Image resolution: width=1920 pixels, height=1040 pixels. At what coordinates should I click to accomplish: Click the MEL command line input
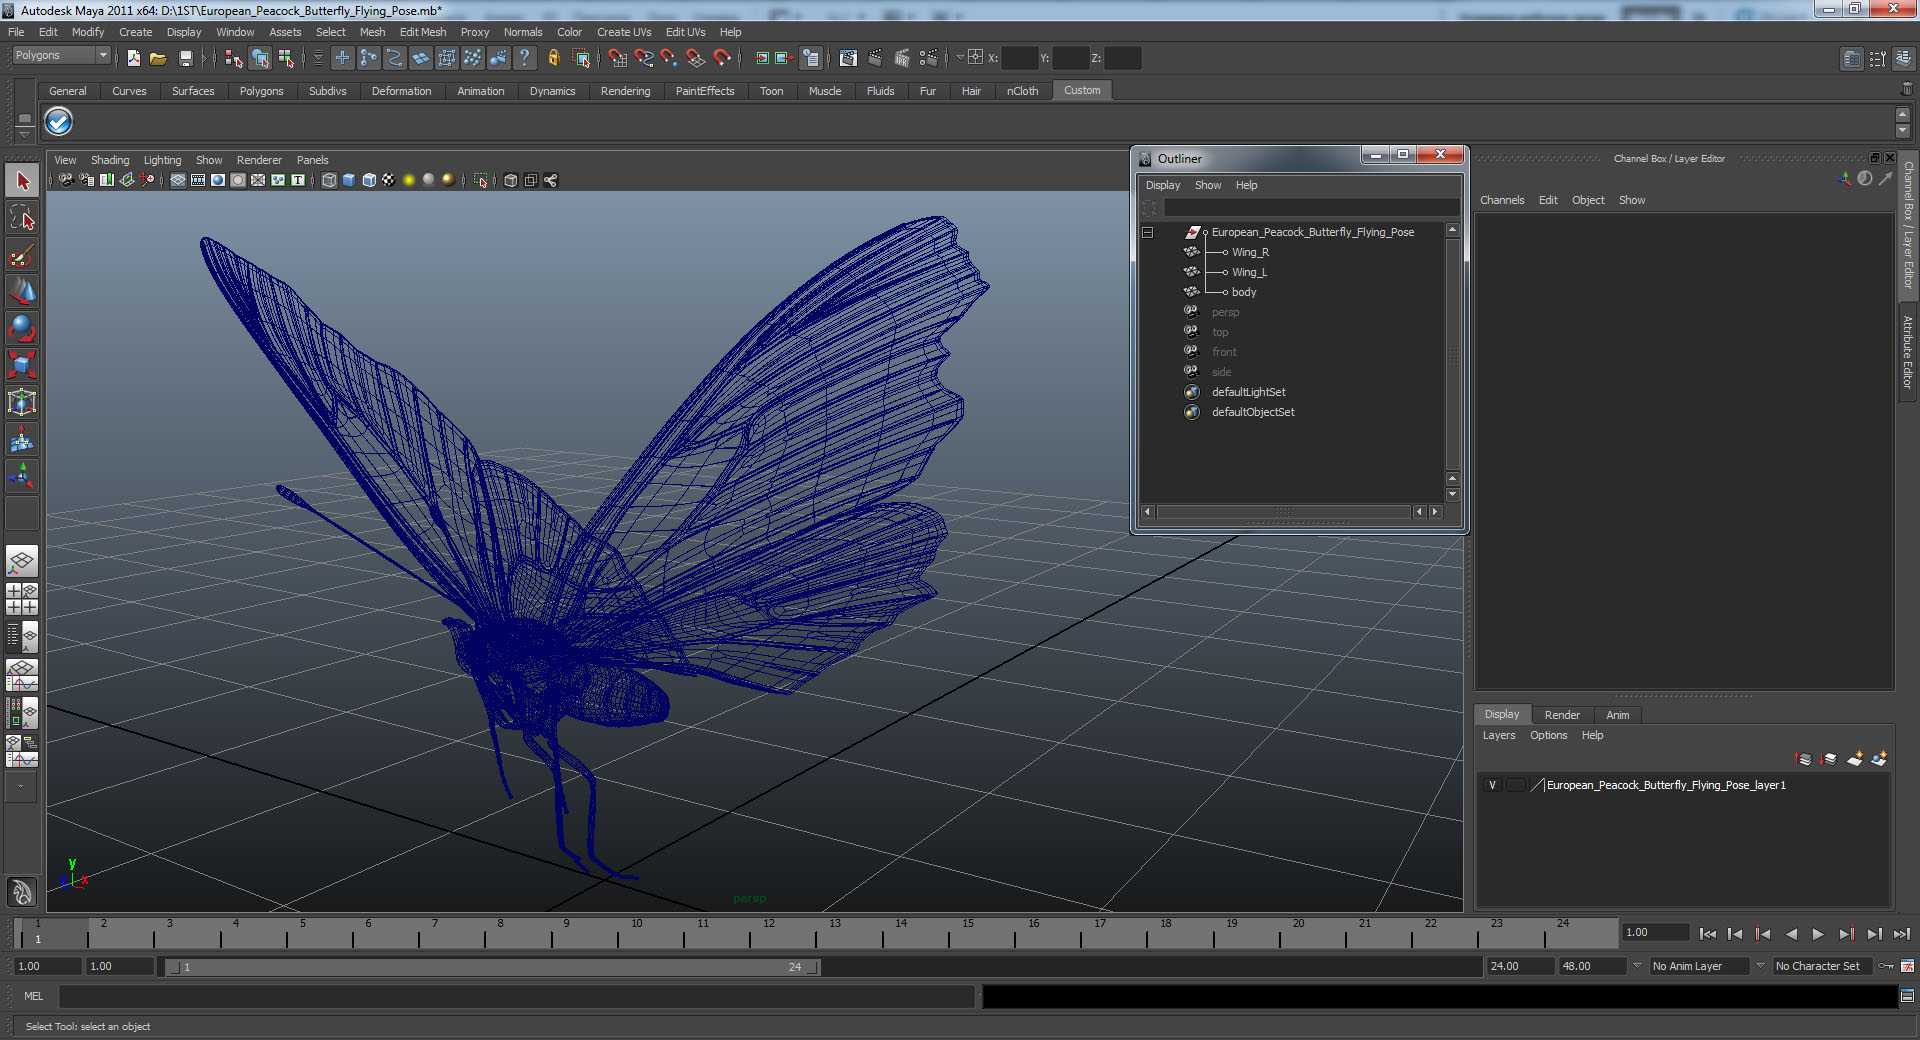click(516, 996)
